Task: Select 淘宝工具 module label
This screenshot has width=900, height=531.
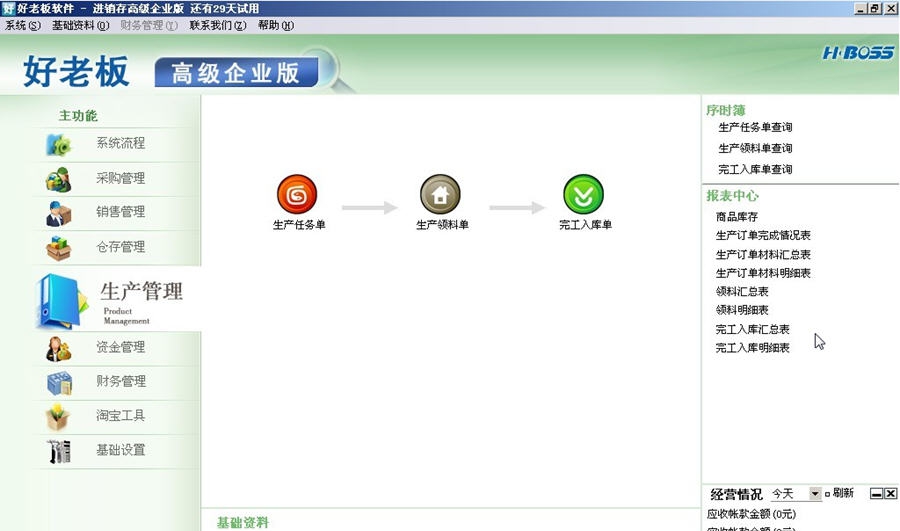Action: click(x=121, y=415)
